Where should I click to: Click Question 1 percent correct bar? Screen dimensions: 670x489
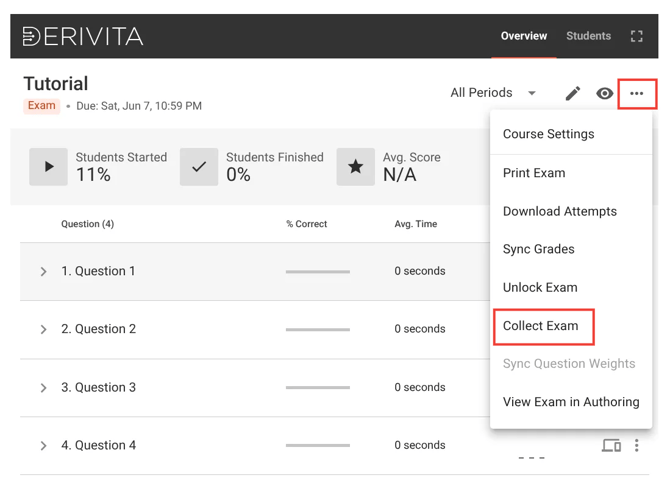click(x=318, y=272)
